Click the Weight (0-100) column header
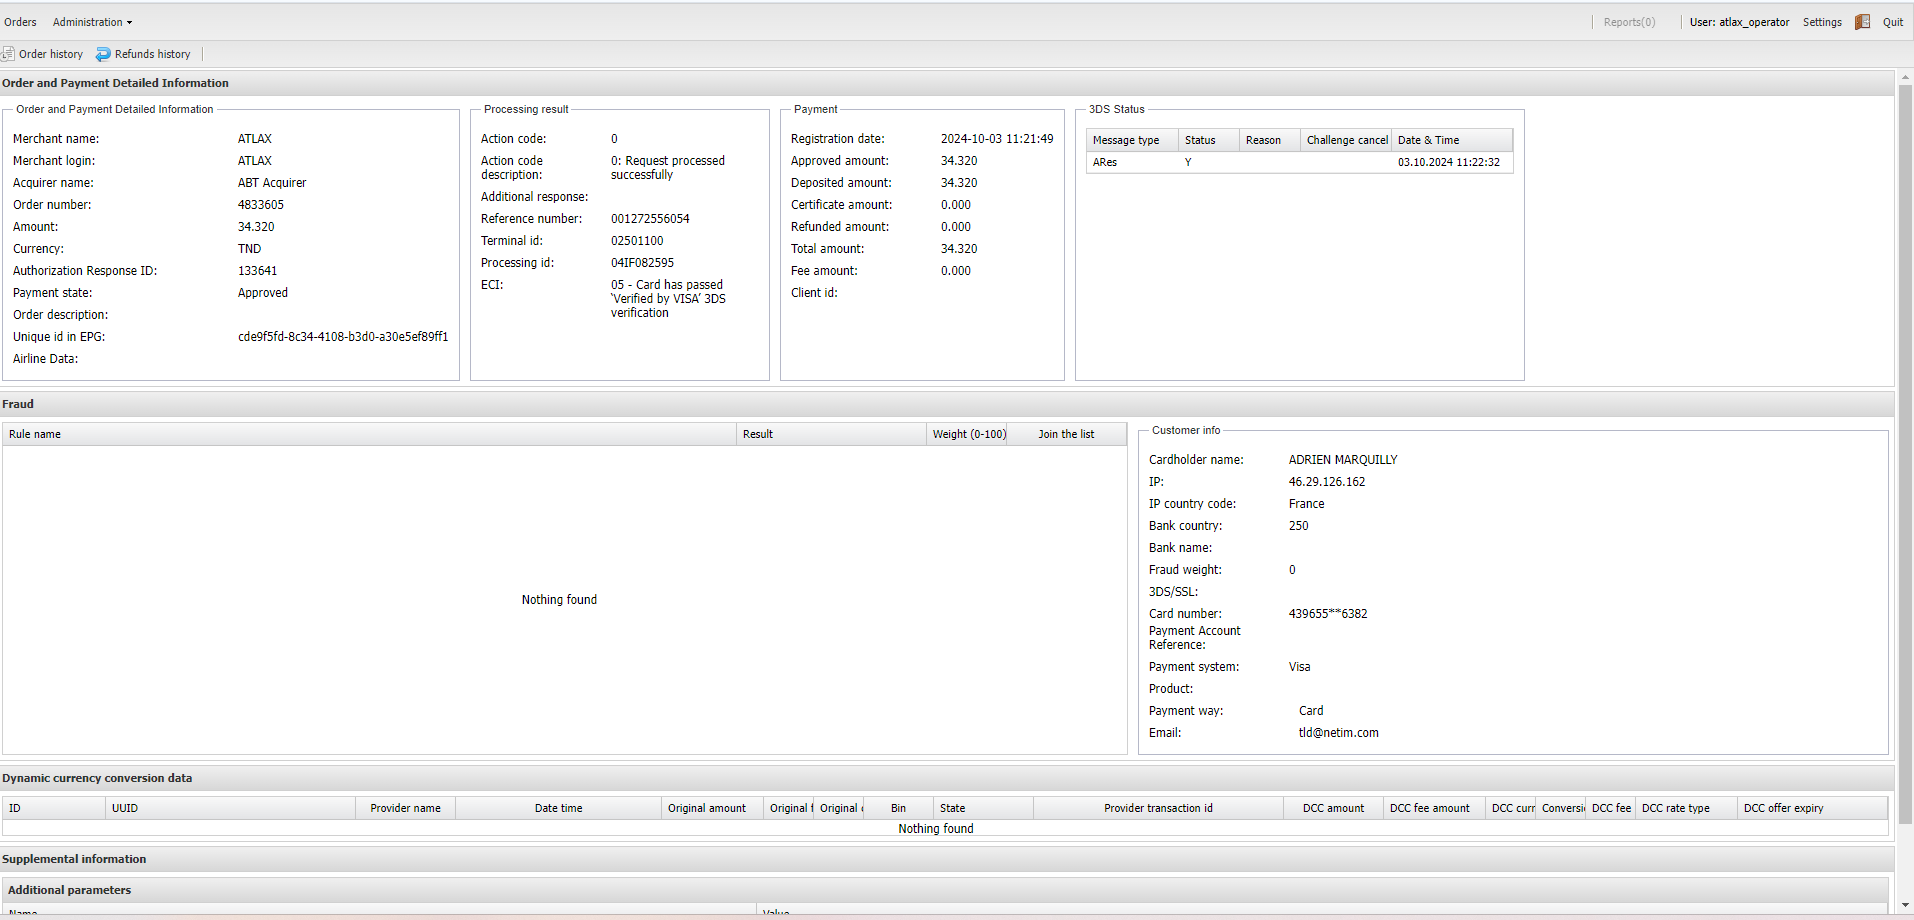Viewport: 1914px width, 920px height. [x=969, y=434]
